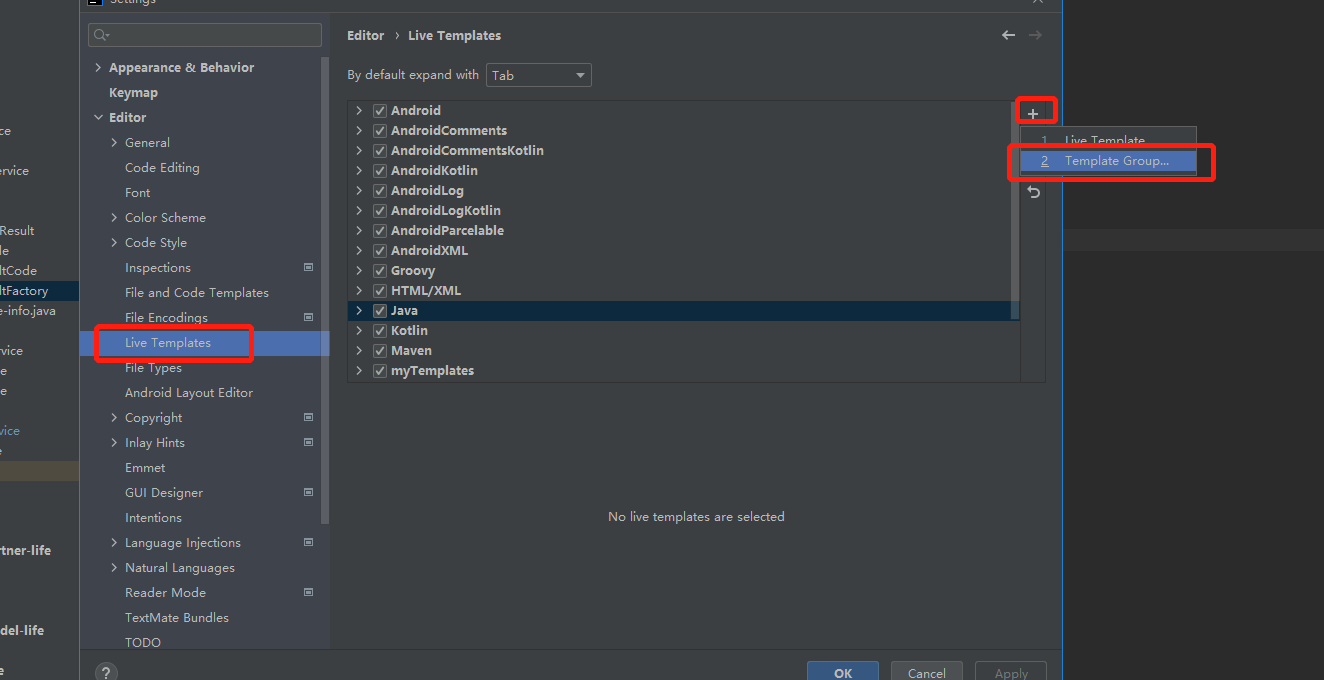Toggle the Maven group checkbox
Screen dimensions: 1324x680
380,350
